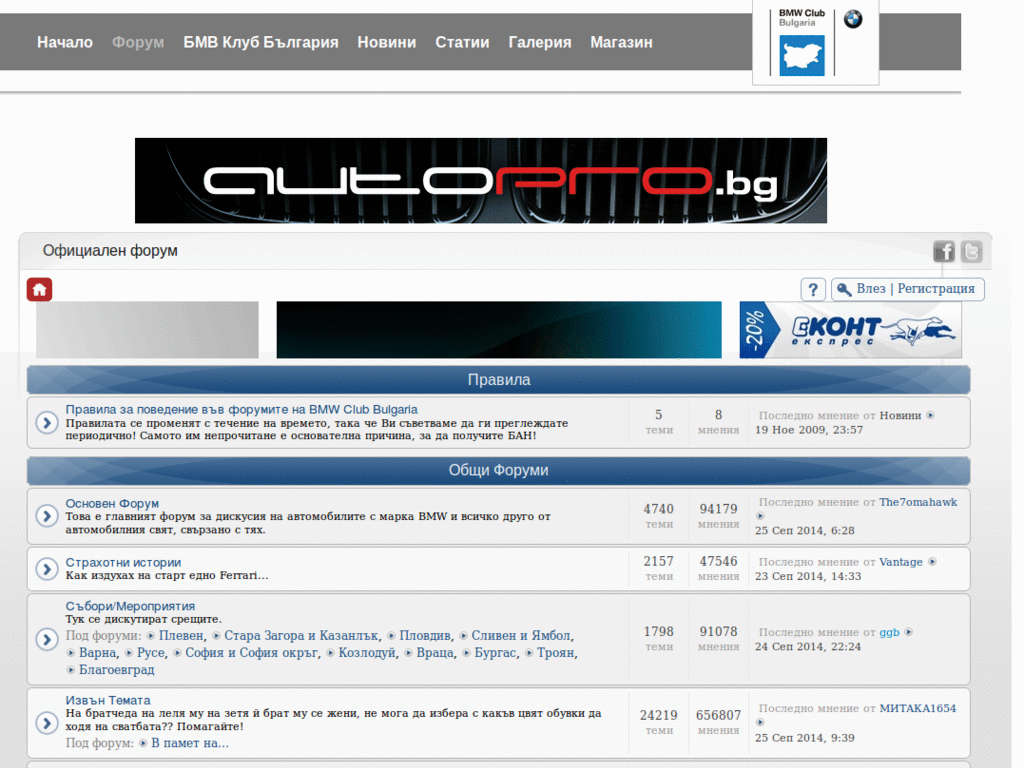View Vantage user profile
1024x768 pixels.
point(901,562)
